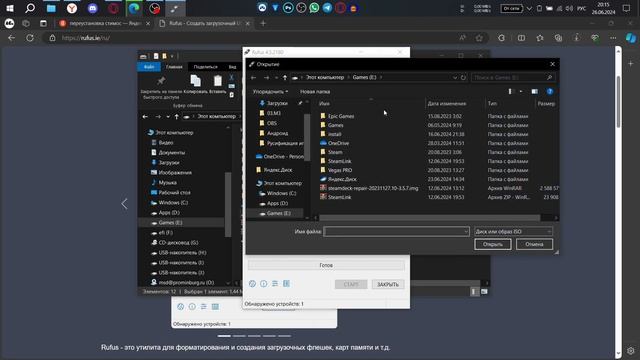Refresh the Games (E:) folder in dialog
Viewport: 640px width, 360px height.
[x=463, y=78]
